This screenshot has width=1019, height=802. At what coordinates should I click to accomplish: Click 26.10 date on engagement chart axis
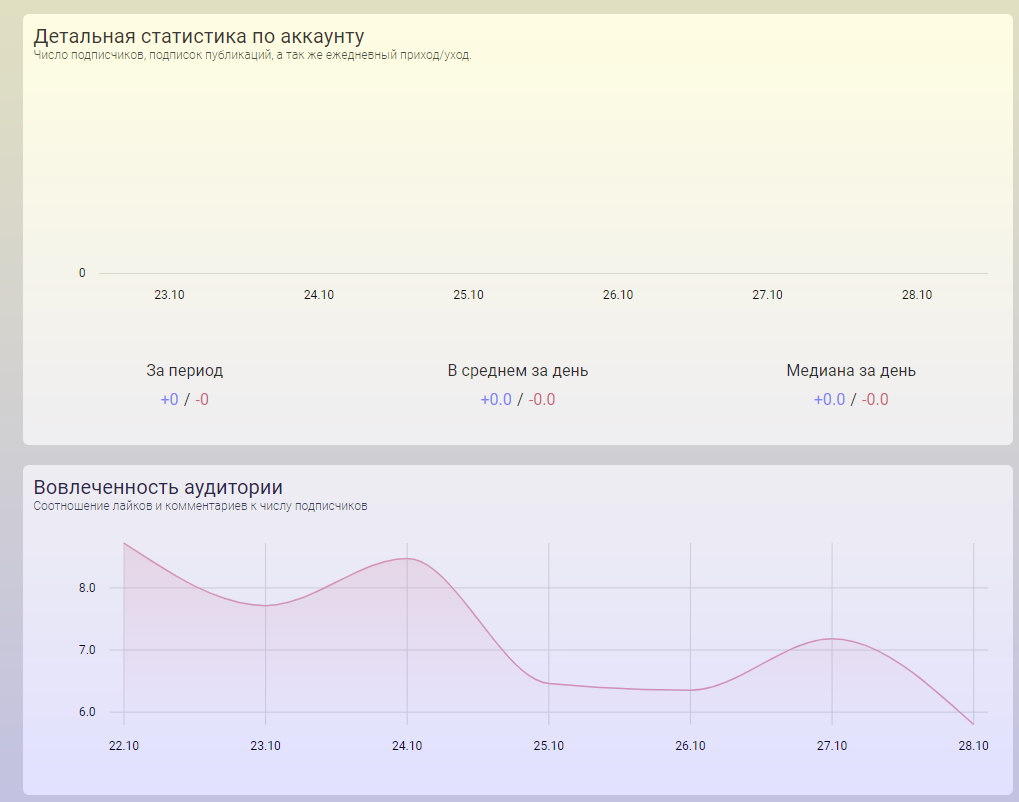pyautogui.click(x=690, y=746)
